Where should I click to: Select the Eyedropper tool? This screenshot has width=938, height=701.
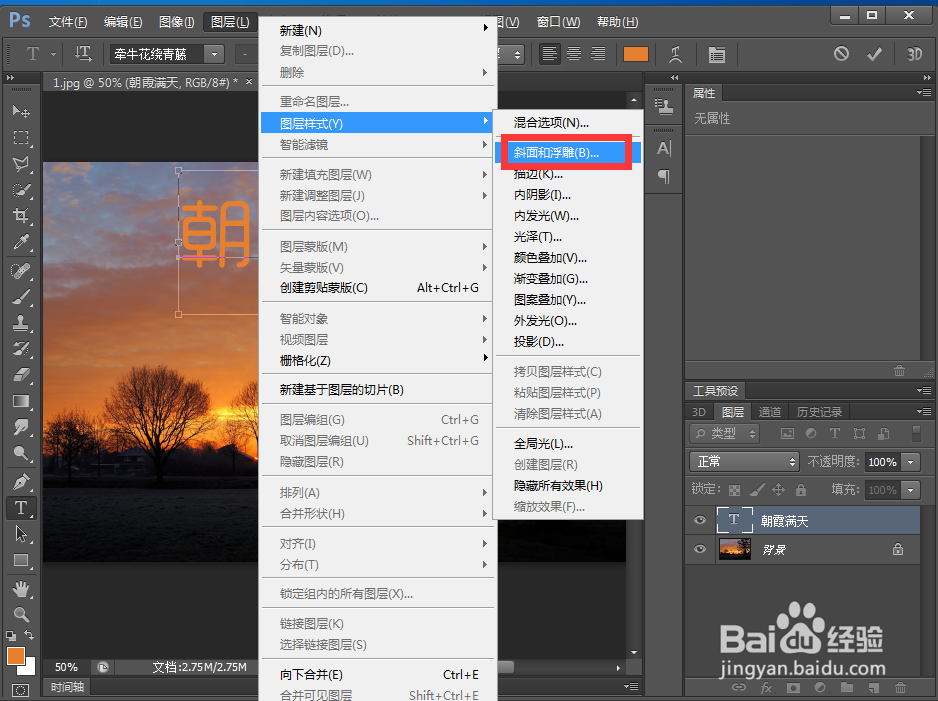23,243
